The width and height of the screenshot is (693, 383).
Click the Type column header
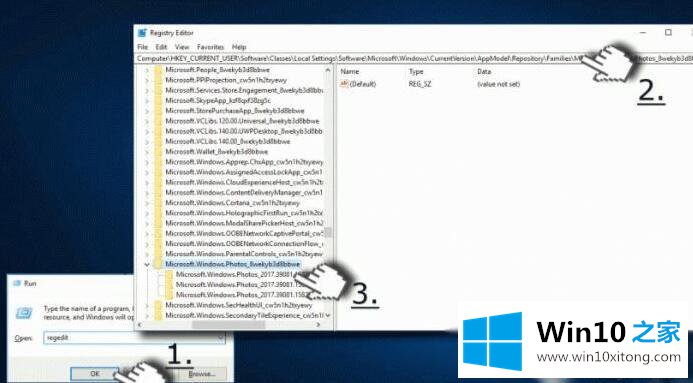point(416,71)
